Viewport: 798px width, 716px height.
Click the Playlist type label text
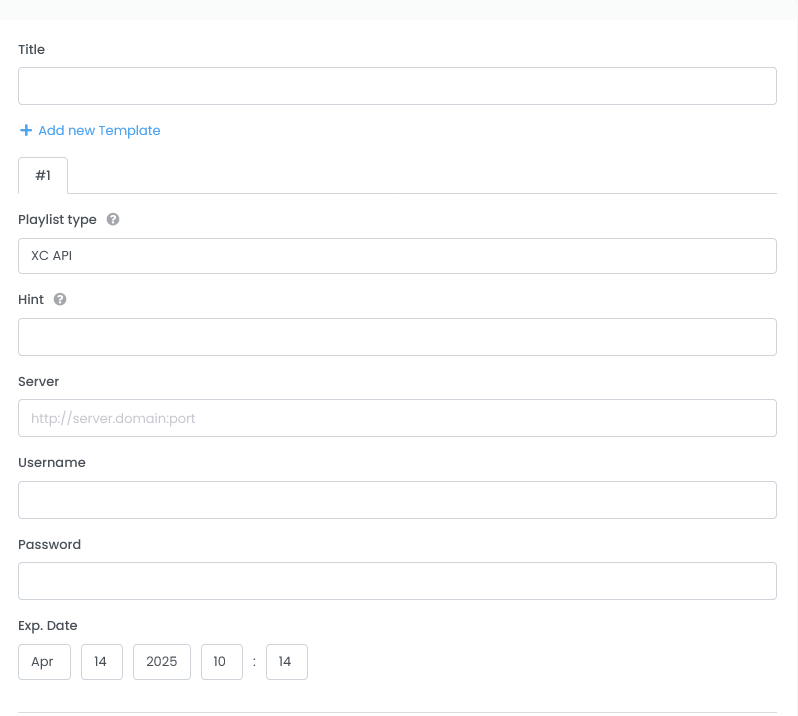pos(57,219)
